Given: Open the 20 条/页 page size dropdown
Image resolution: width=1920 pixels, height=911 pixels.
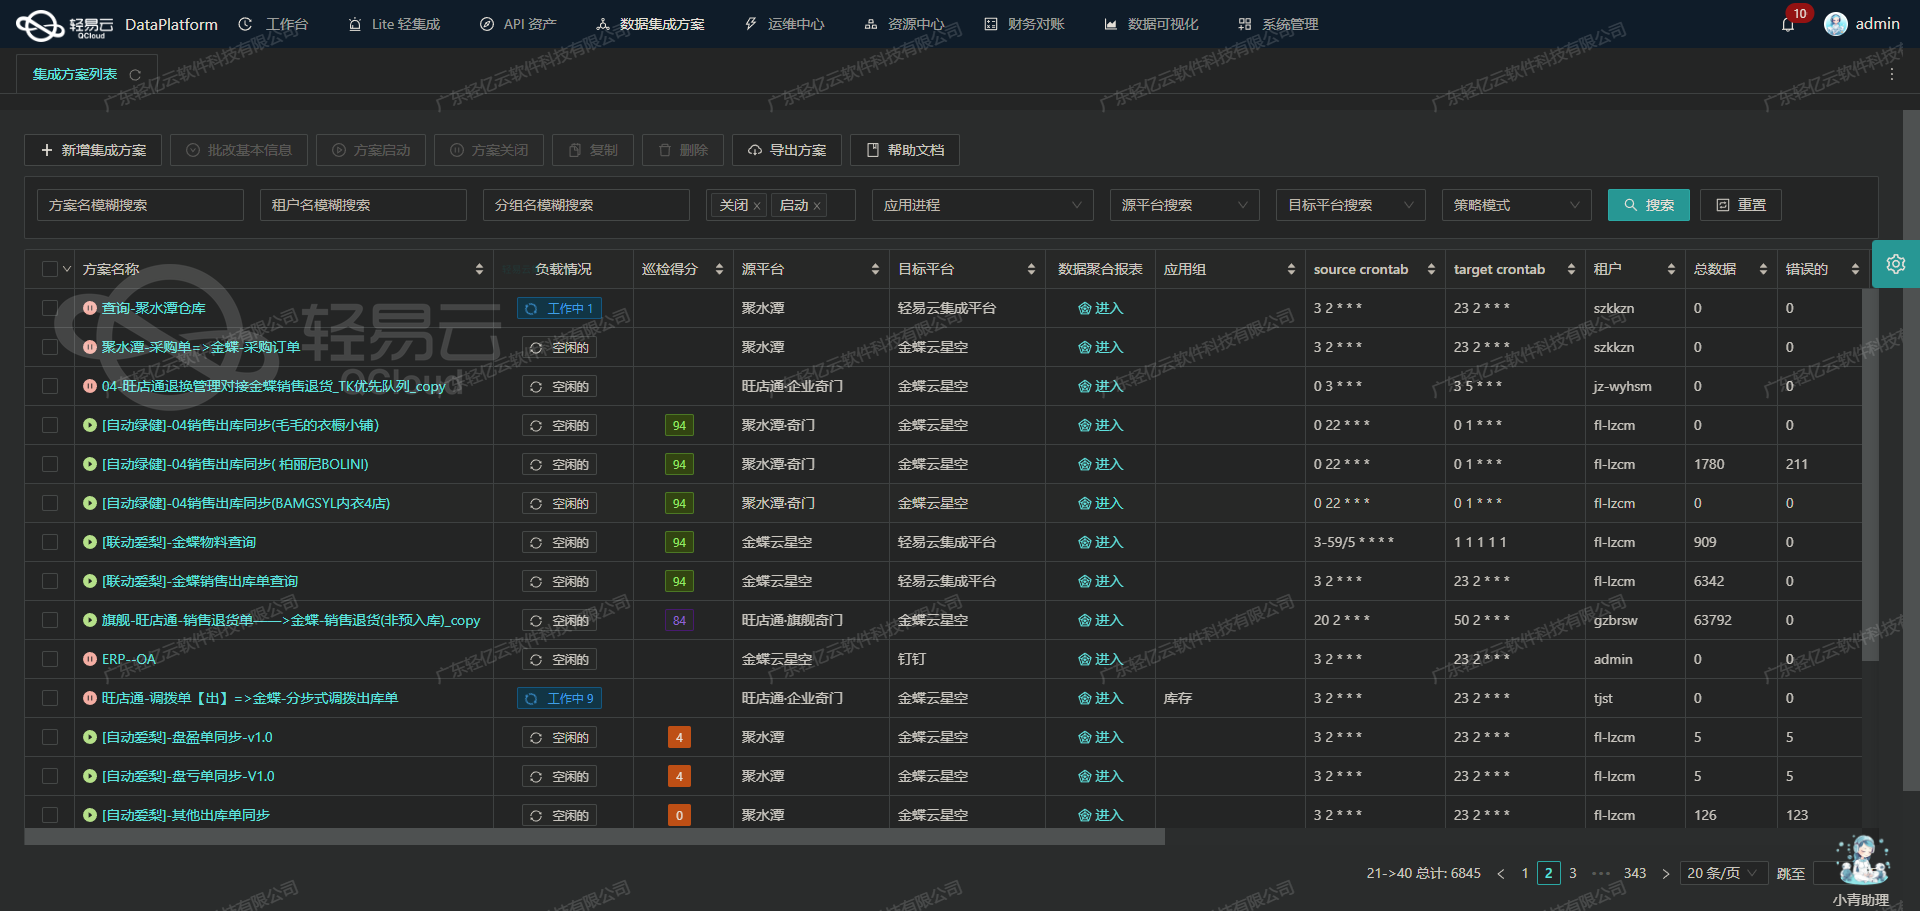Looking at the screenshot, I should point(1724,873).
